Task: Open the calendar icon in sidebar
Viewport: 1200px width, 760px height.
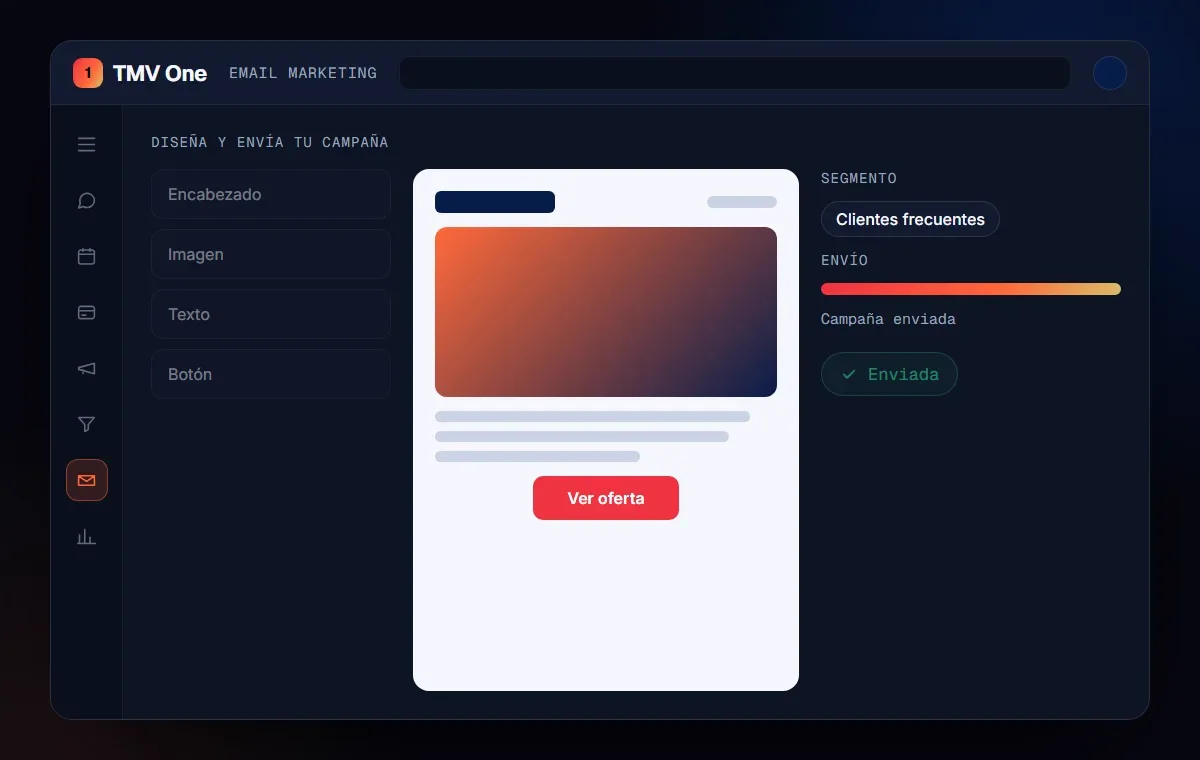Action: pos(87,257)
